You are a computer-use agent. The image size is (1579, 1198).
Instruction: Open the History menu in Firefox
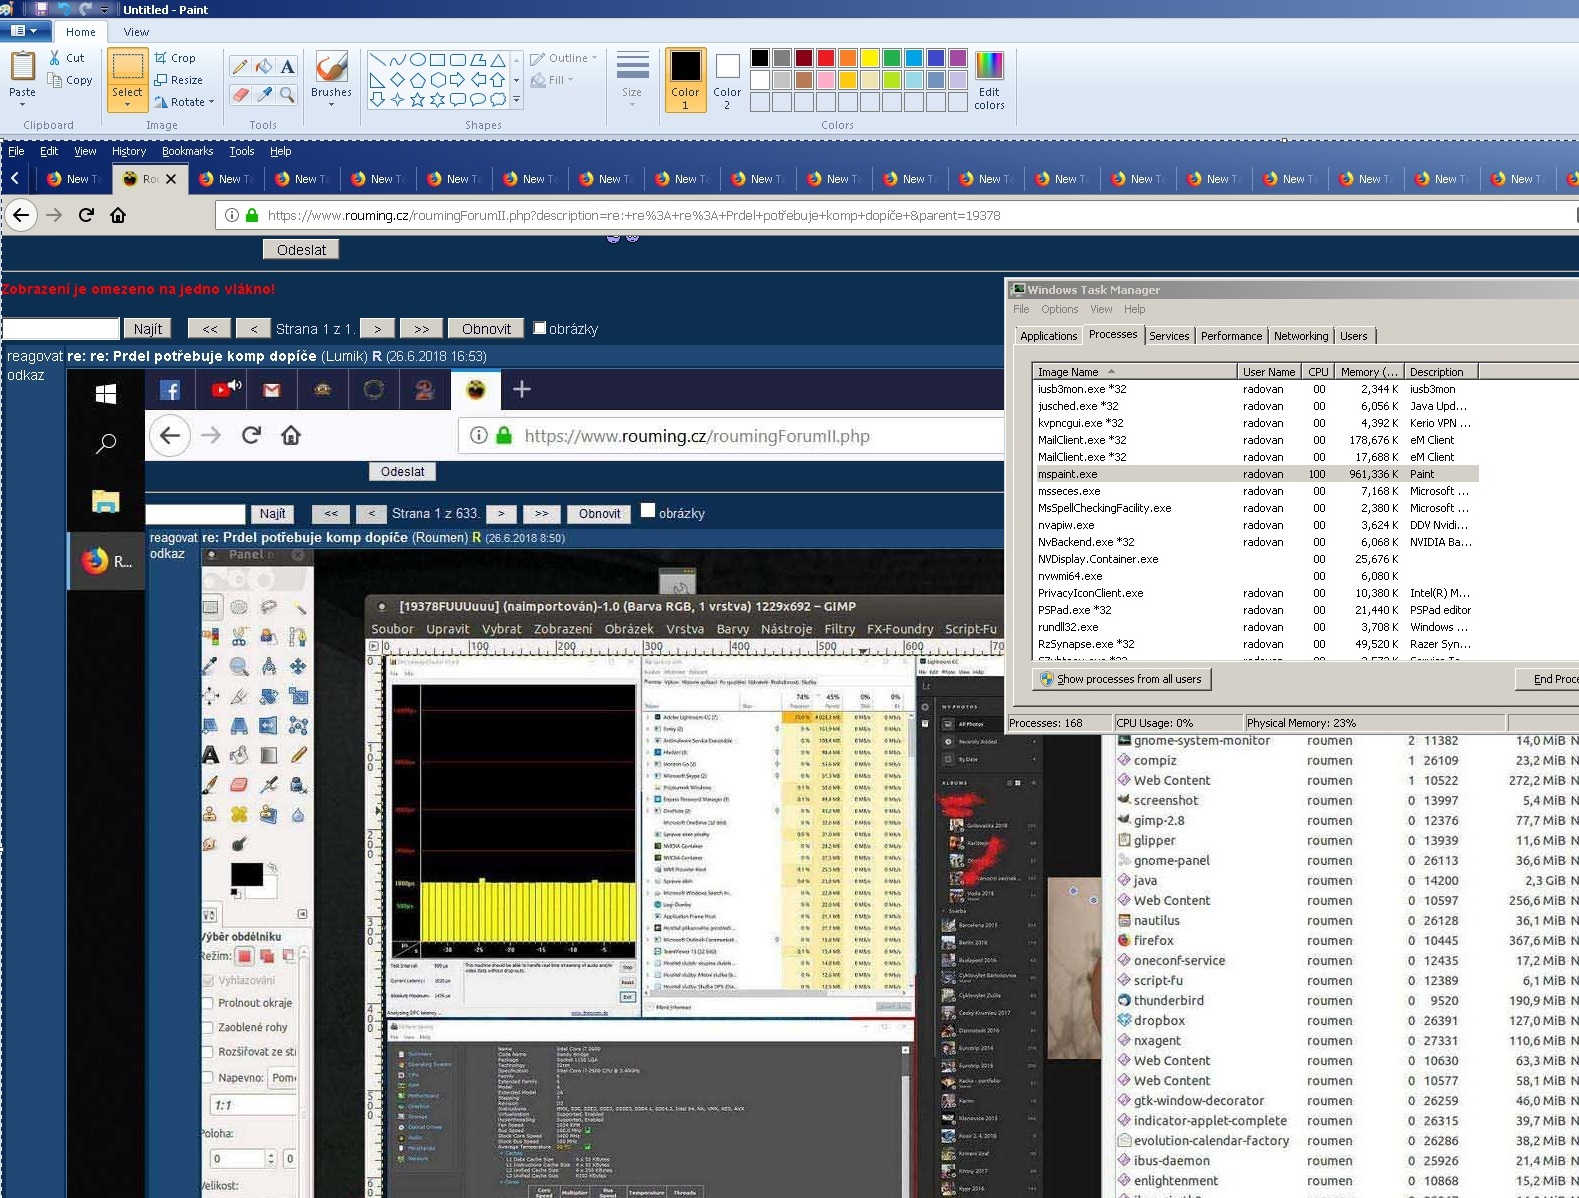(x=129, y=151)
